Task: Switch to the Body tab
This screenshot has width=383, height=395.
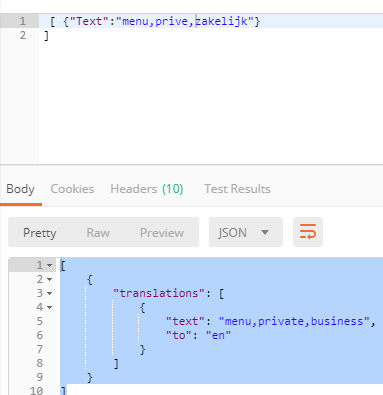Action: pos(21,189)
